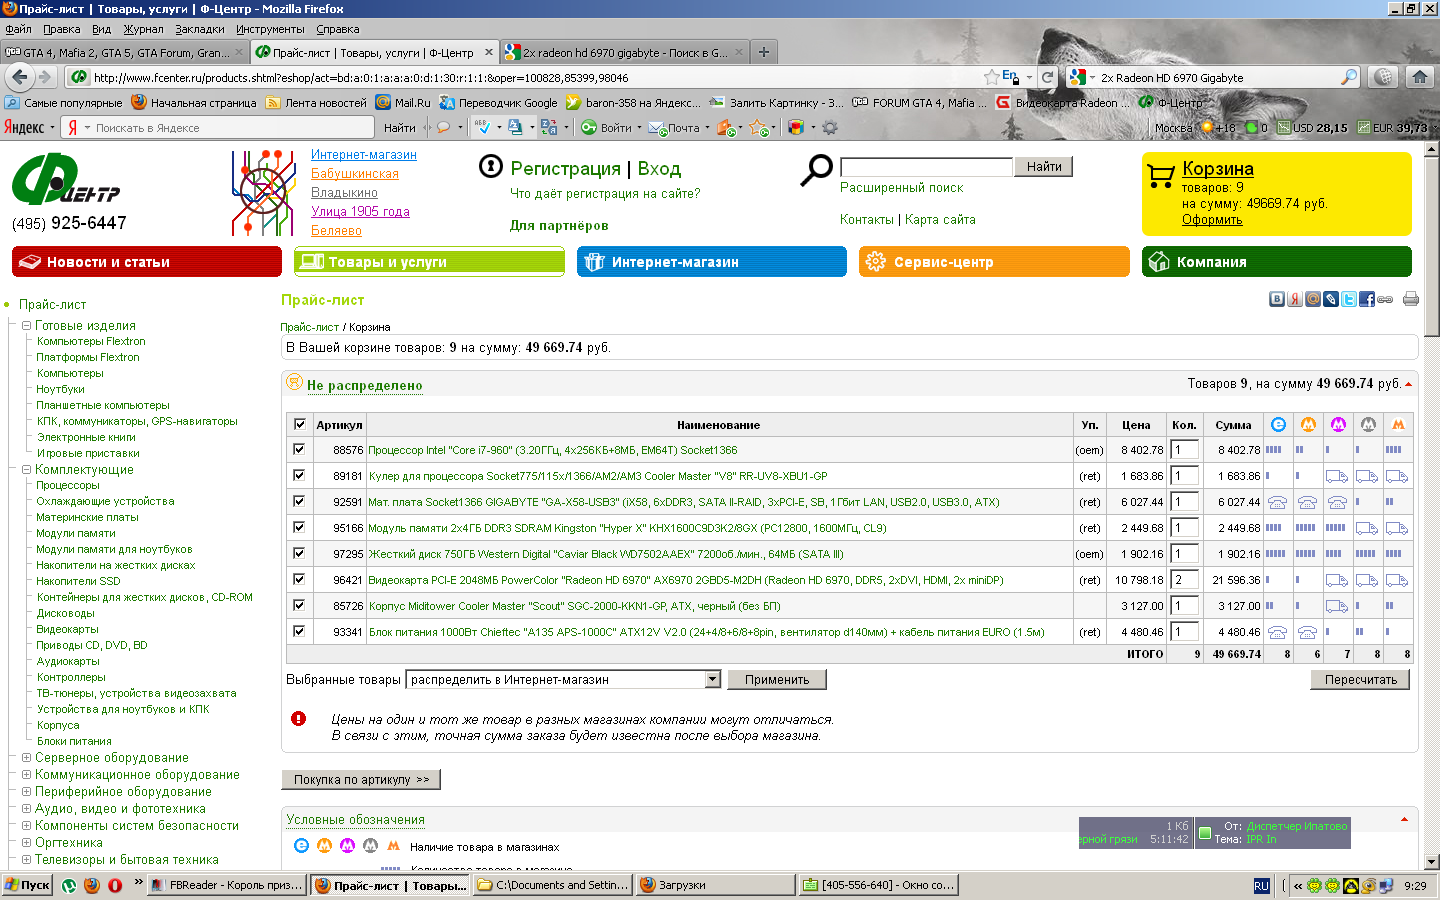Go back with the browser Back arrow
Screen dimensions: 1440x900
point(19,77)
